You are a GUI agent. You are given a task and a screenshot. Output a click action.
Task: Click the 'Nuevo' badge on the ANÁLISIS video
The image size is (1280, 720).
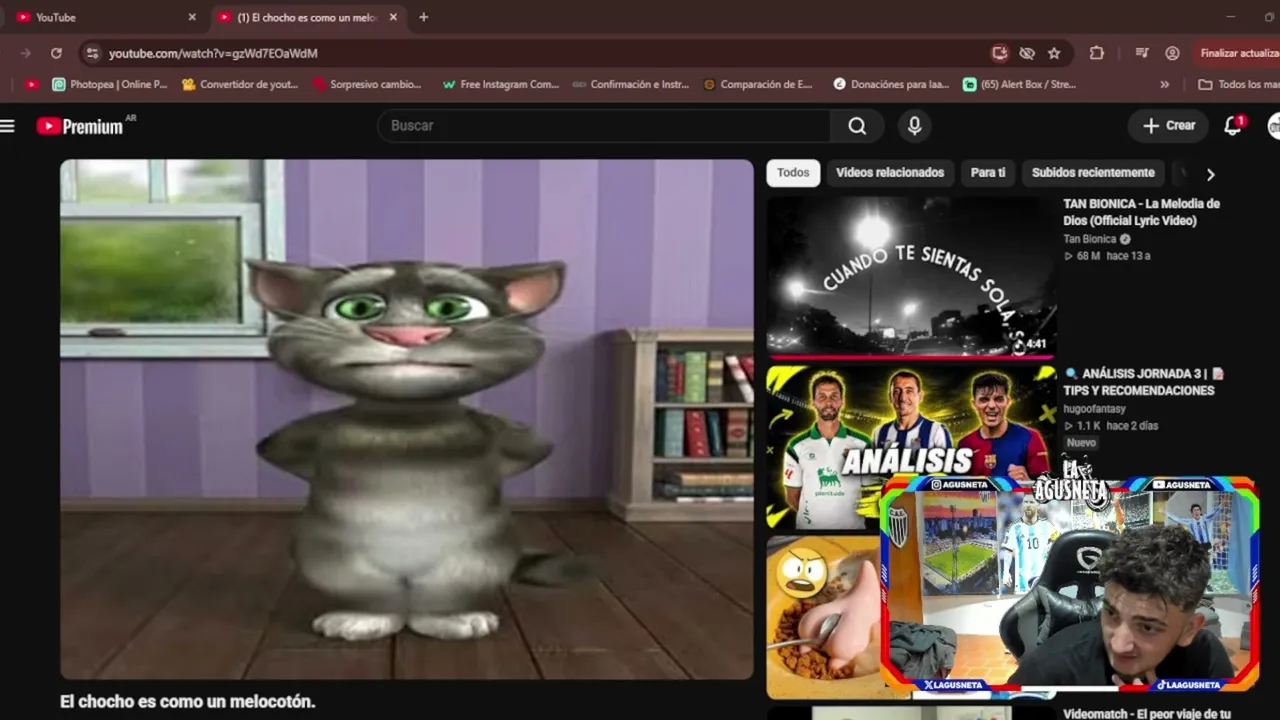click(x=1081, y=443)
